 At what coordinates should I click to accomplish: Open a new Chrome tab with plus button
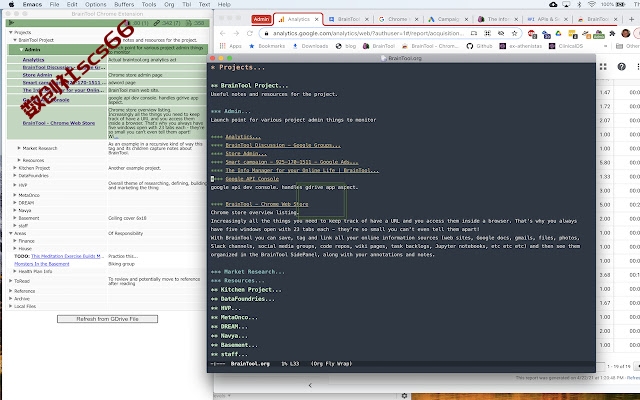[631, 19]
